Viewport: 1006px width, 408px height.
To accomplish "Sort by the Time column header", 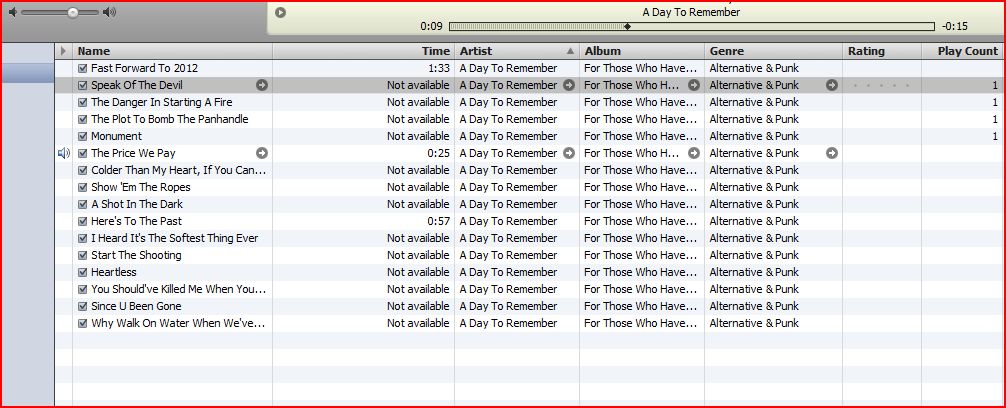I will 364,51.
